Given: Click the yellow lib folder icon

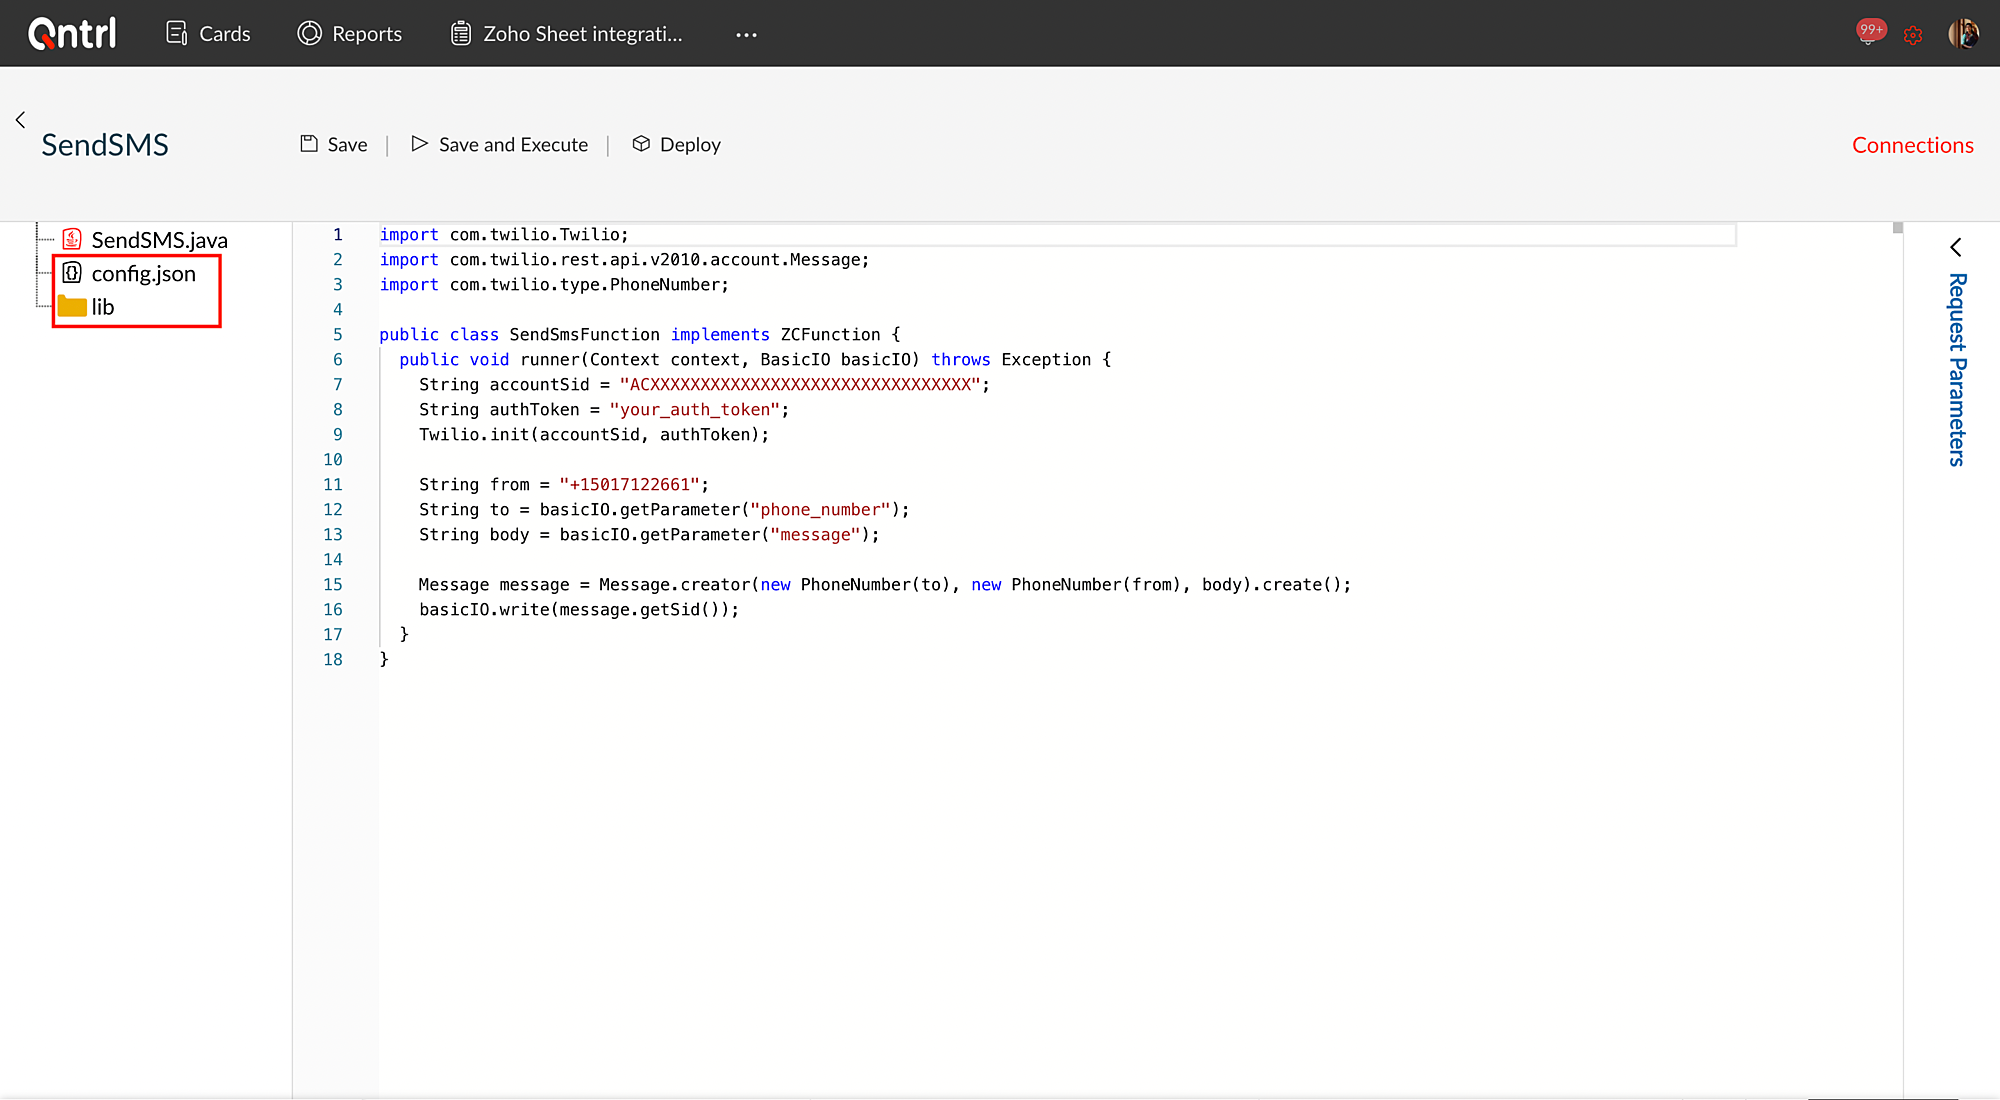Looking at the screenshot, I should pyautogui.click(x=72, y=306).
